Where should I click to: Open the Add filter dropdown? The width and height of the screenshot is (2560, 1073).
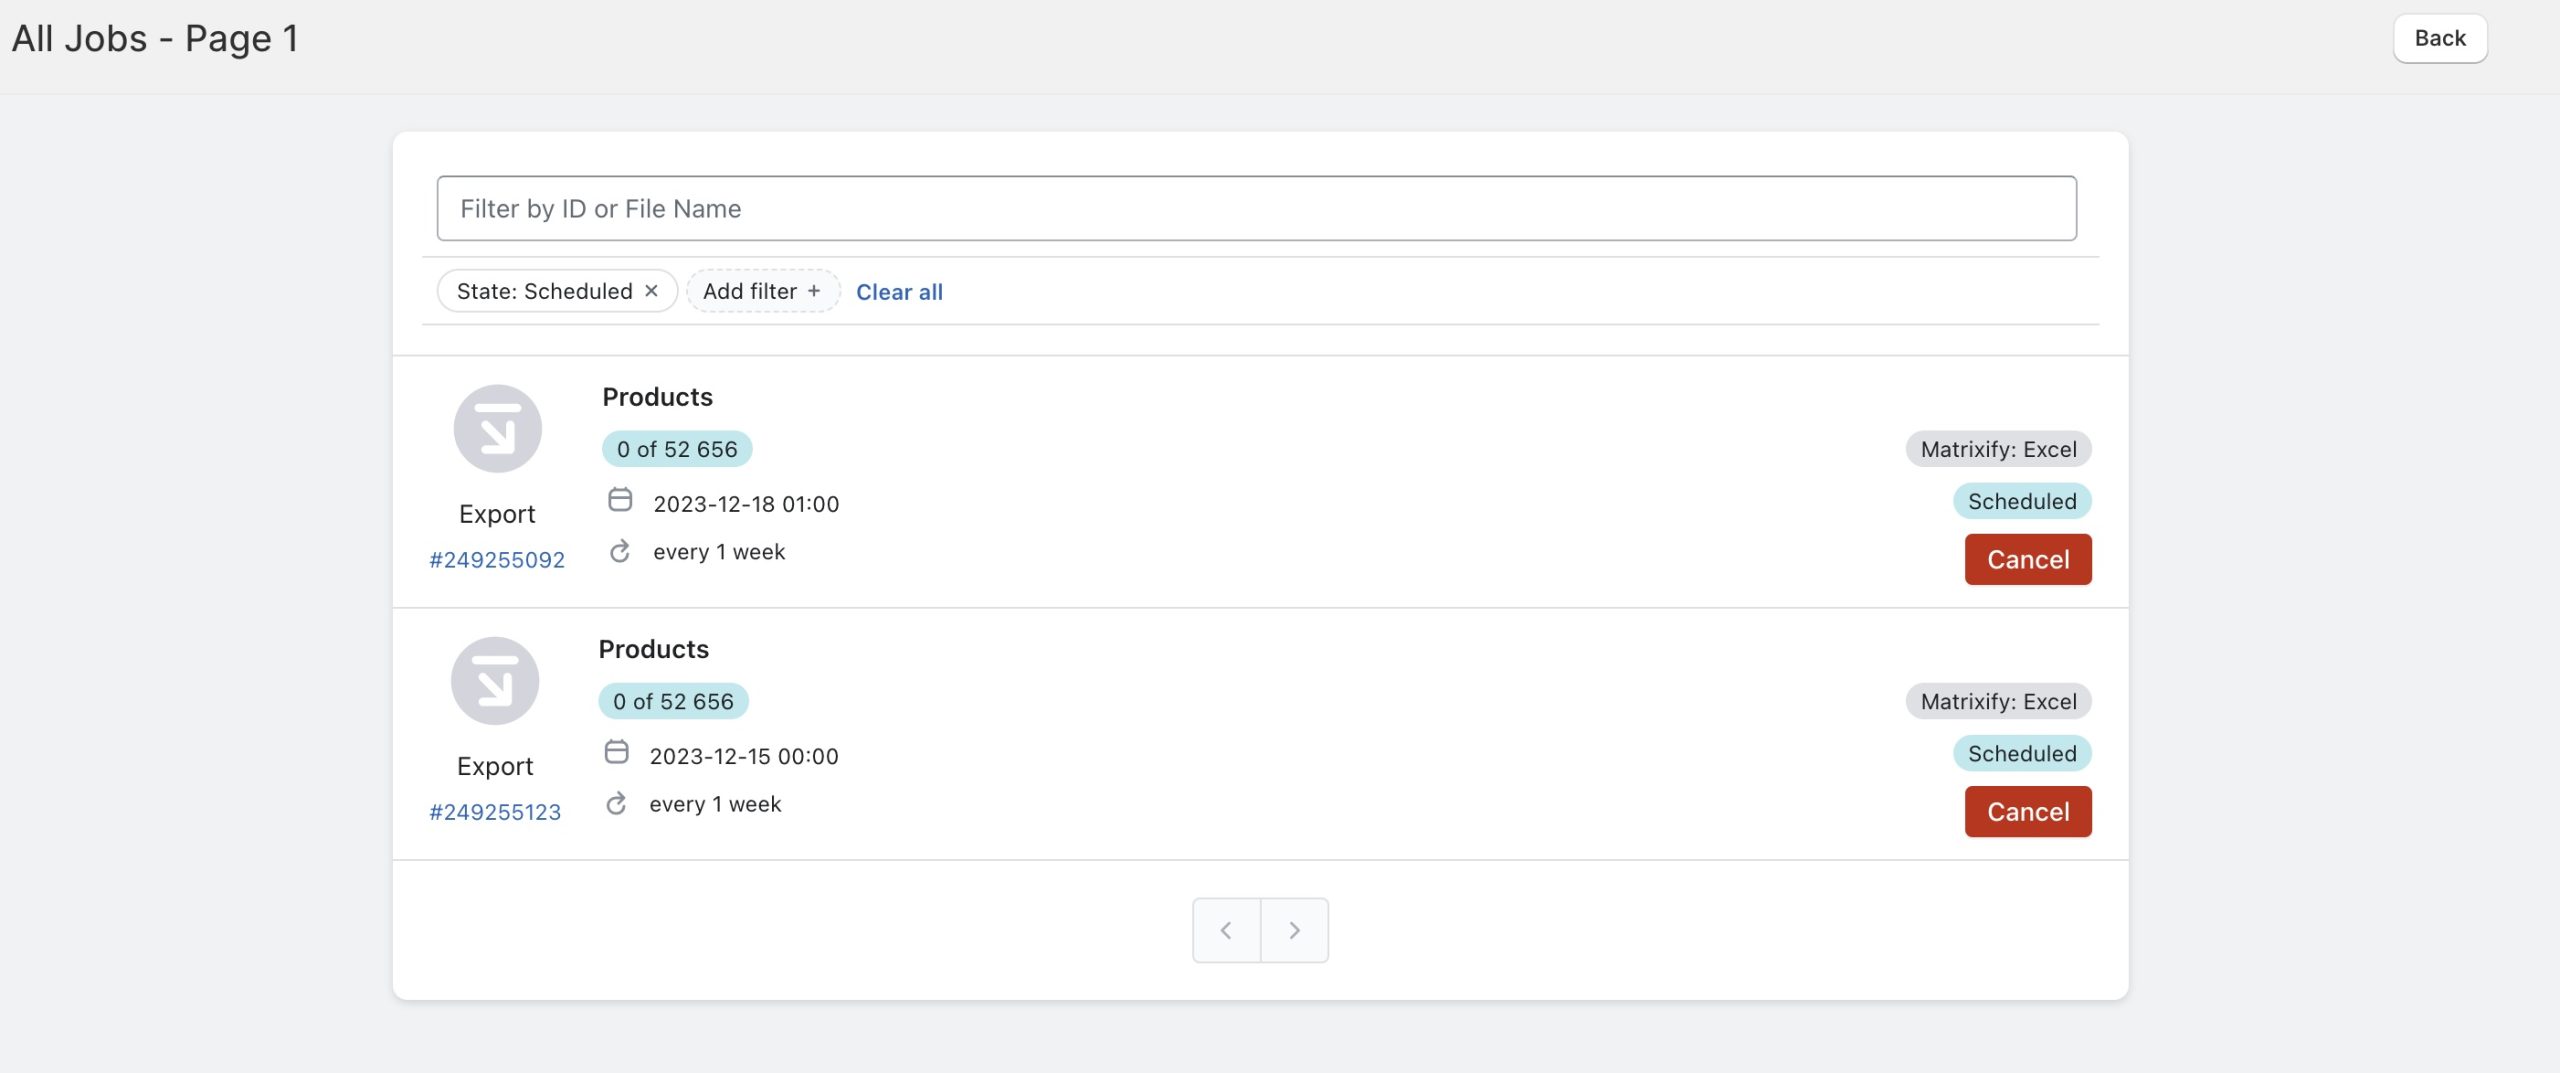coord(762,291)
